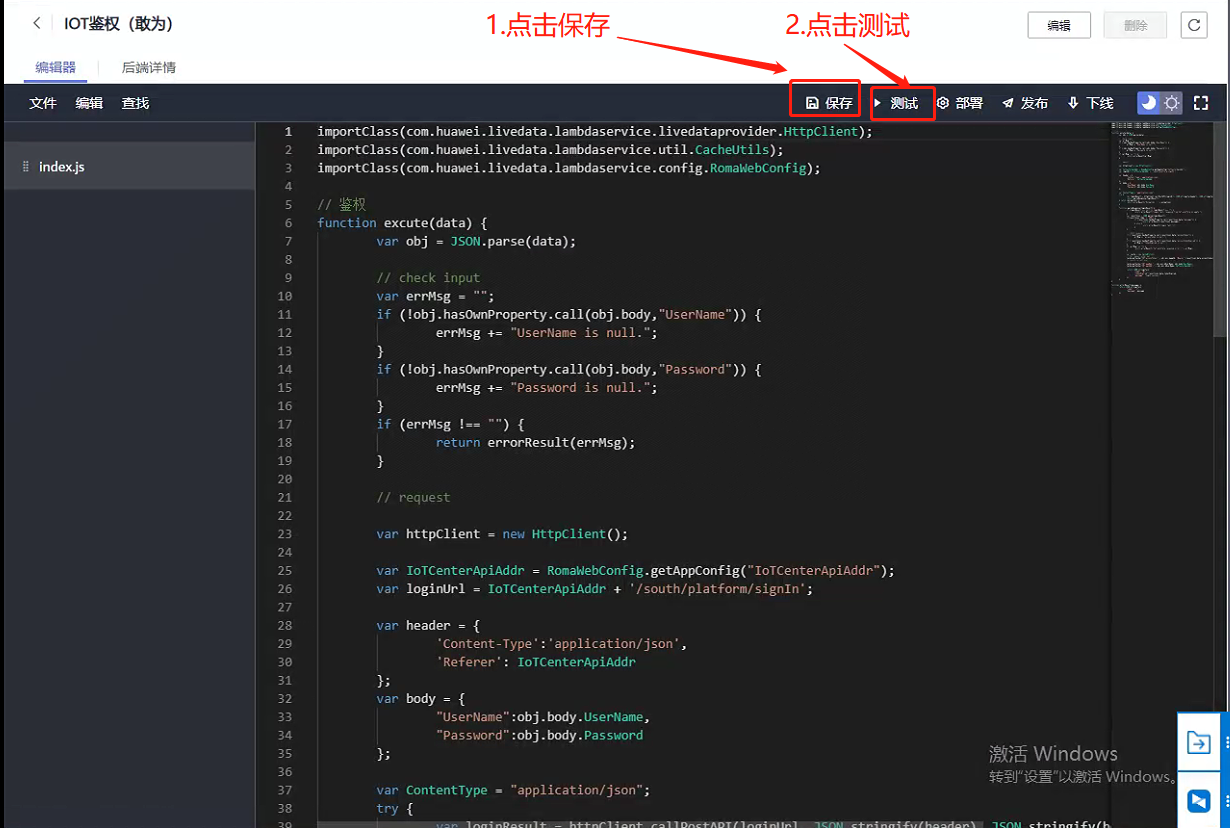
Task: Open the 文件 menu
Action: tap(43, 103)
